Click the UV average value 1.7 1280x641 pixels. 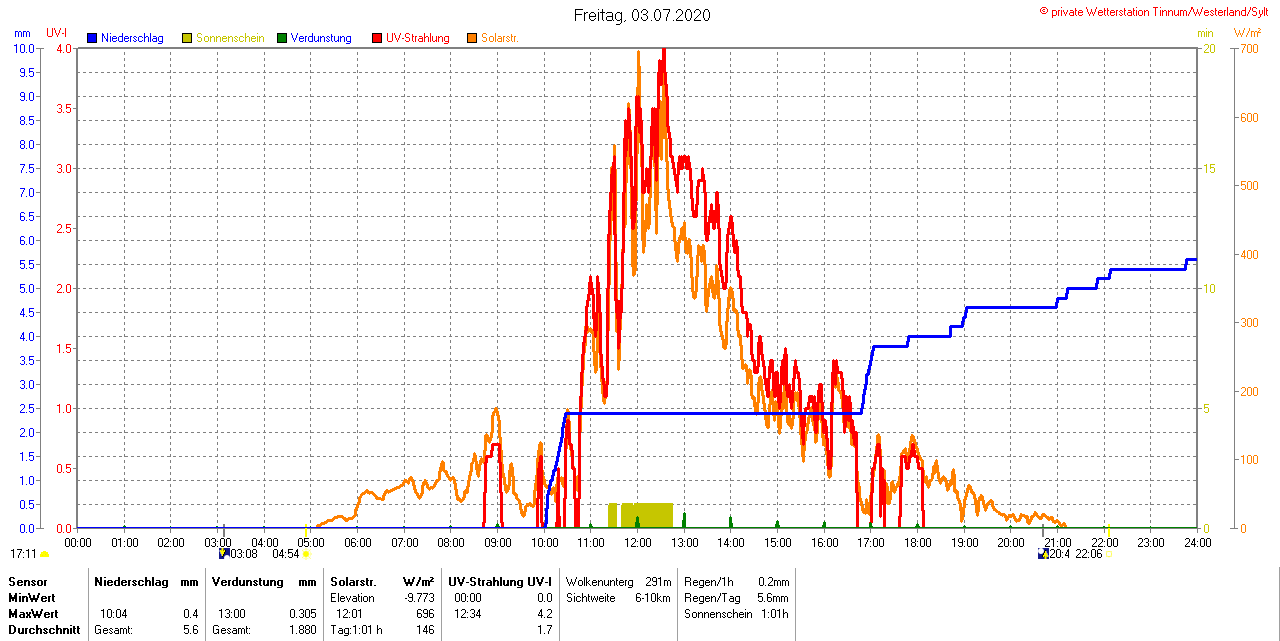(x=545, y=629)
